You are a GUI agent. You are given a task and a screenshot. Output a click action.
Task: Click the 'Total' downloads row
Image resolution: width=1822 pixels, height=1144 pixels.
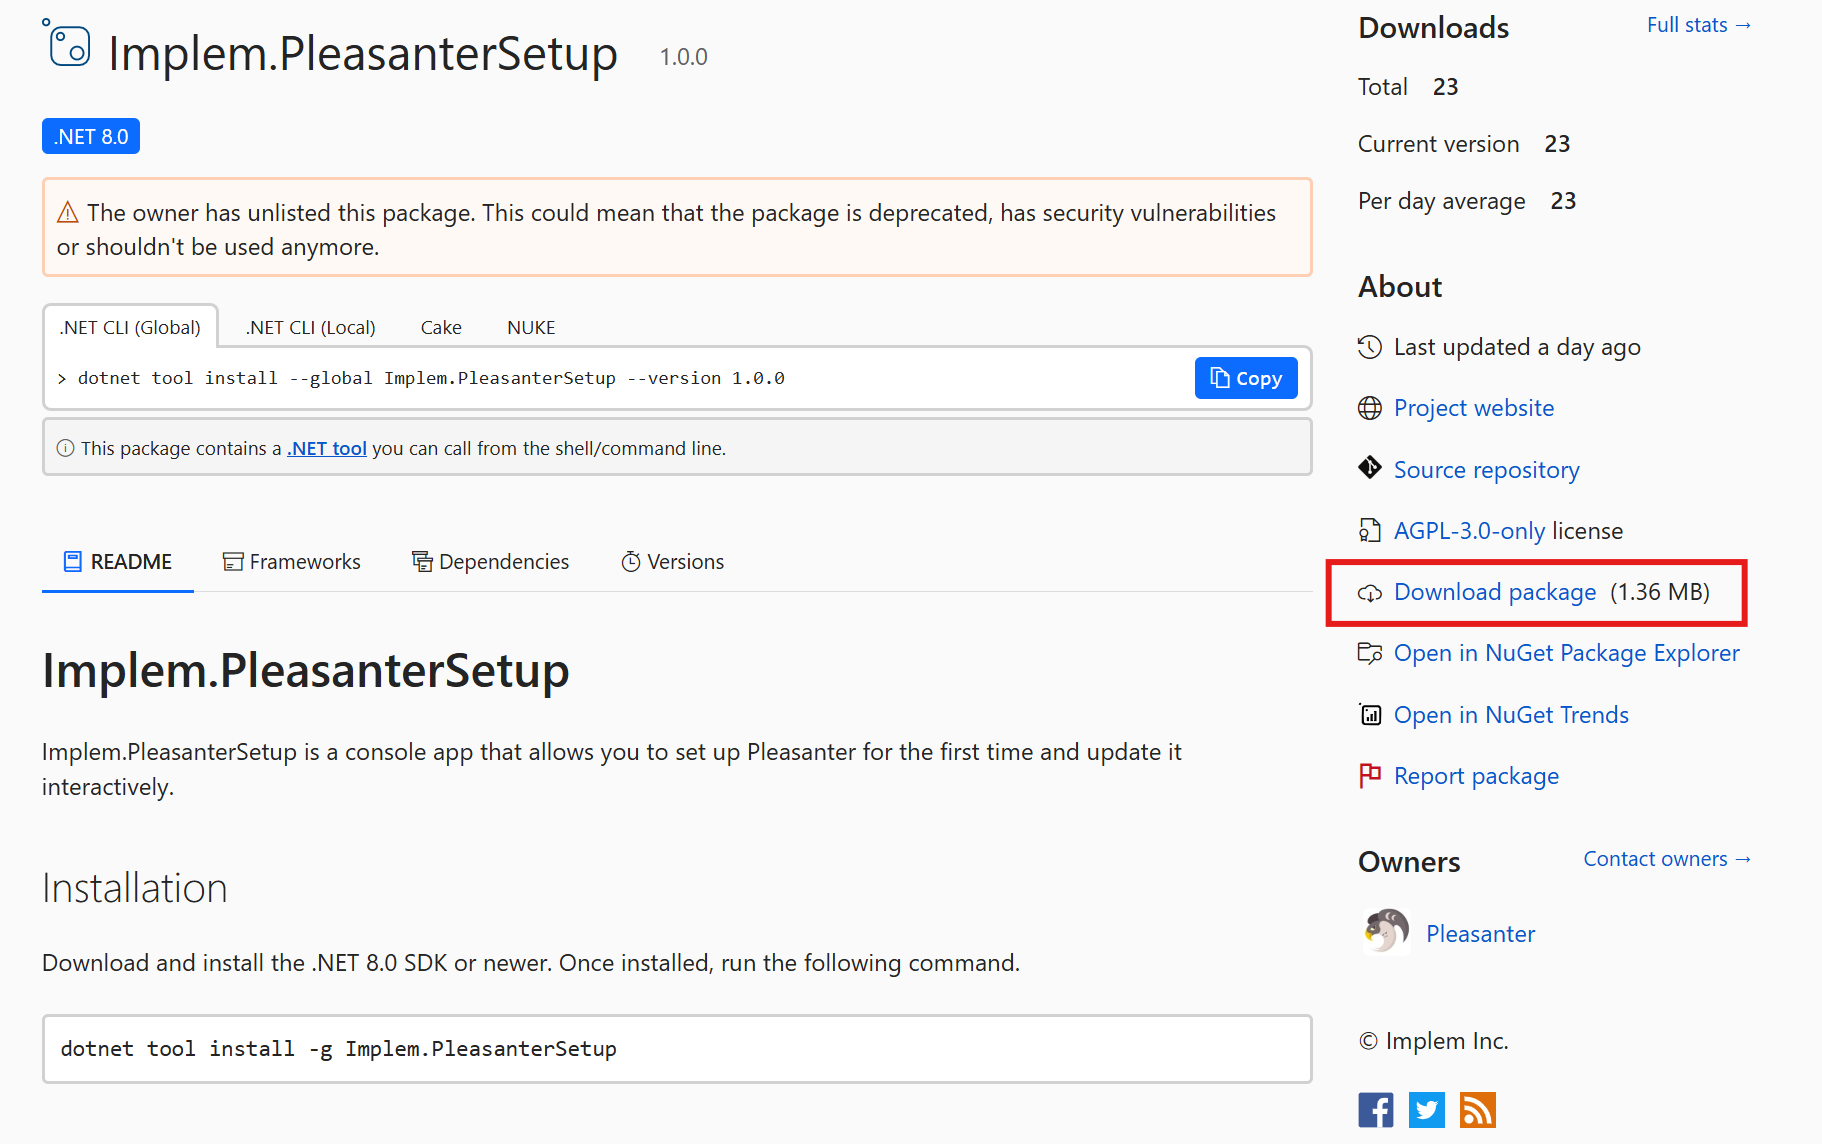[x=1408, y=87]
